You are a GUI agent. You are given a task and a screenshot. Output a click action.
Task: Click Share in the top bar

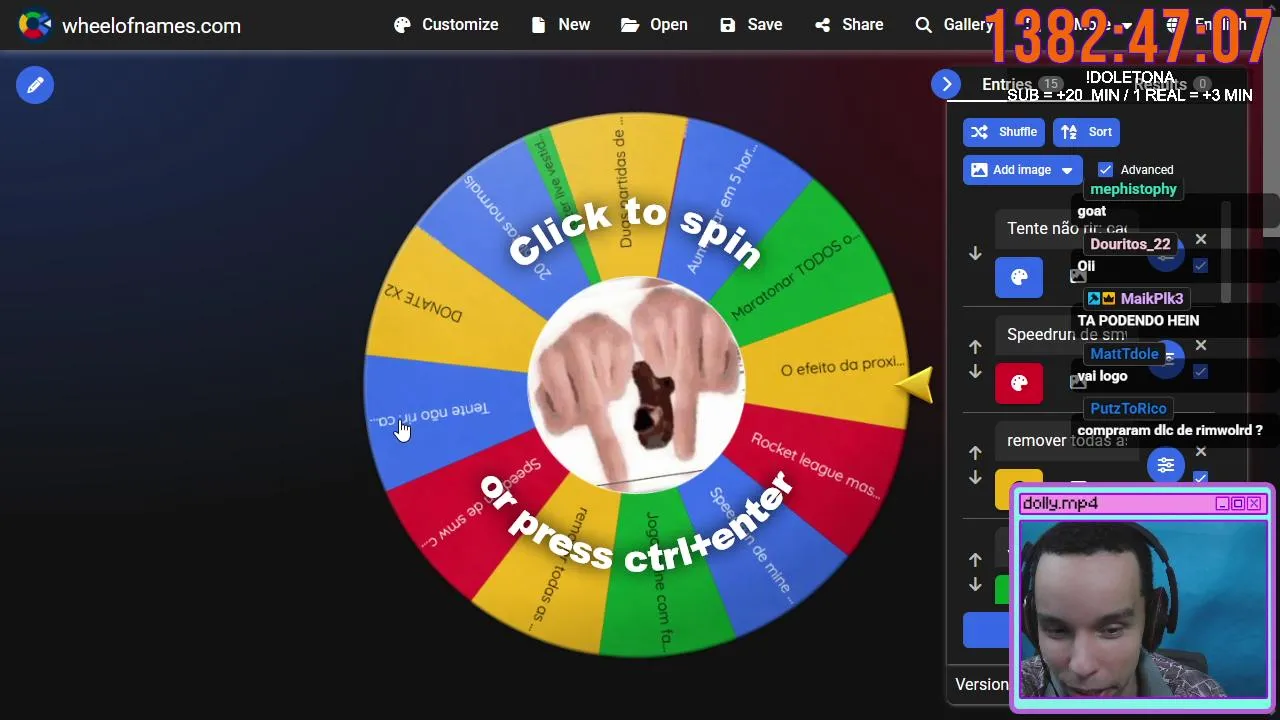[849, 25]
